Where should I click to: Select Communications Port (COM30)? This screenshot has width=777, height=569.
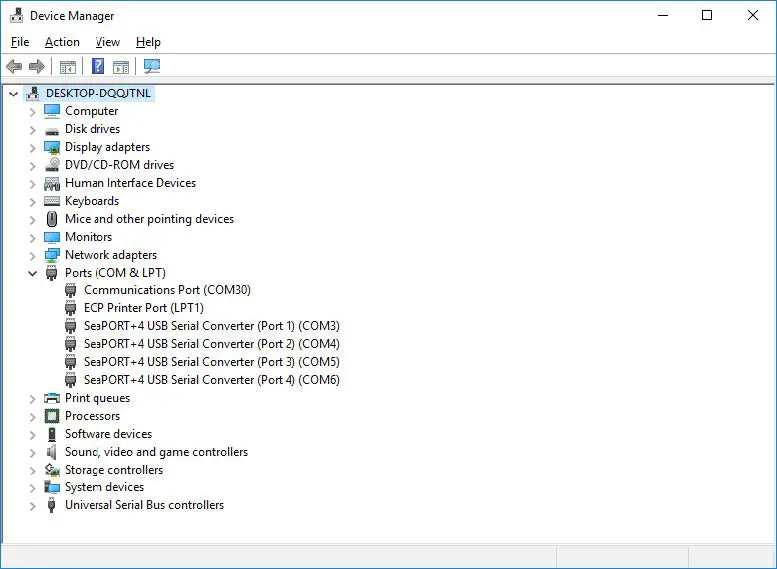167,290
